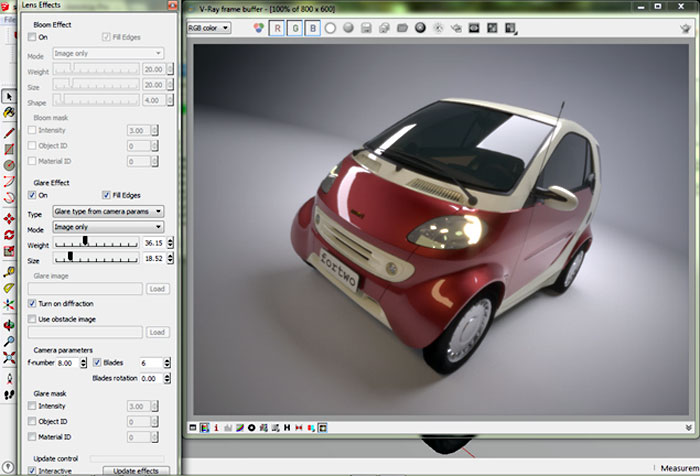Click the Update effects button
The image size is (700, 476).
tap(136, 471)
